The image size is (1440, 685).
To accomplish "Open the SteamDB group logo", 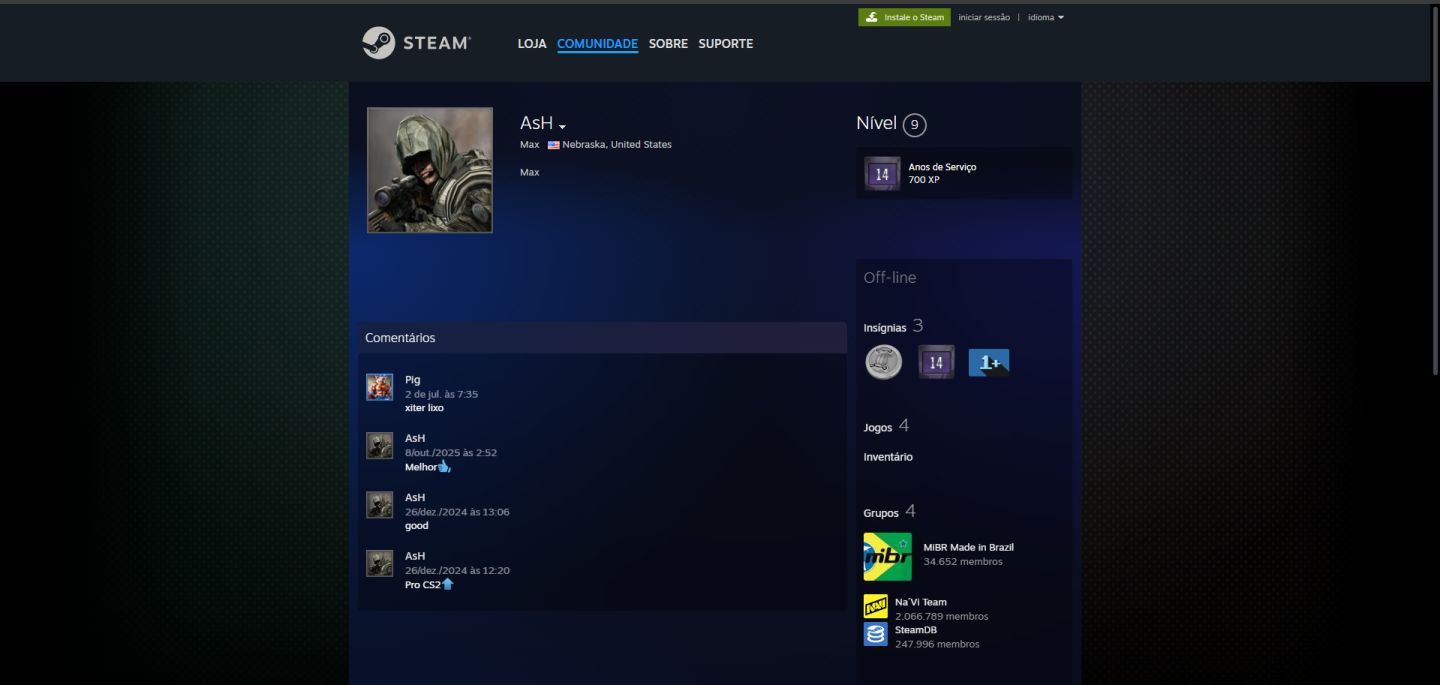I will [x=876, y=634].
